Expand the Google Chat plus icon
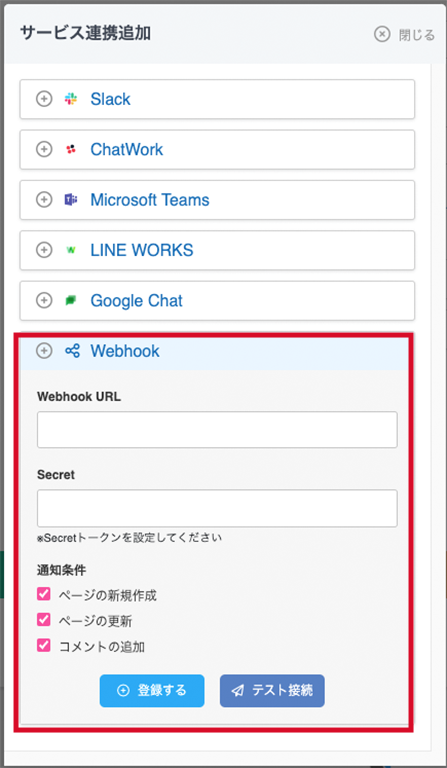 [44, 300]
